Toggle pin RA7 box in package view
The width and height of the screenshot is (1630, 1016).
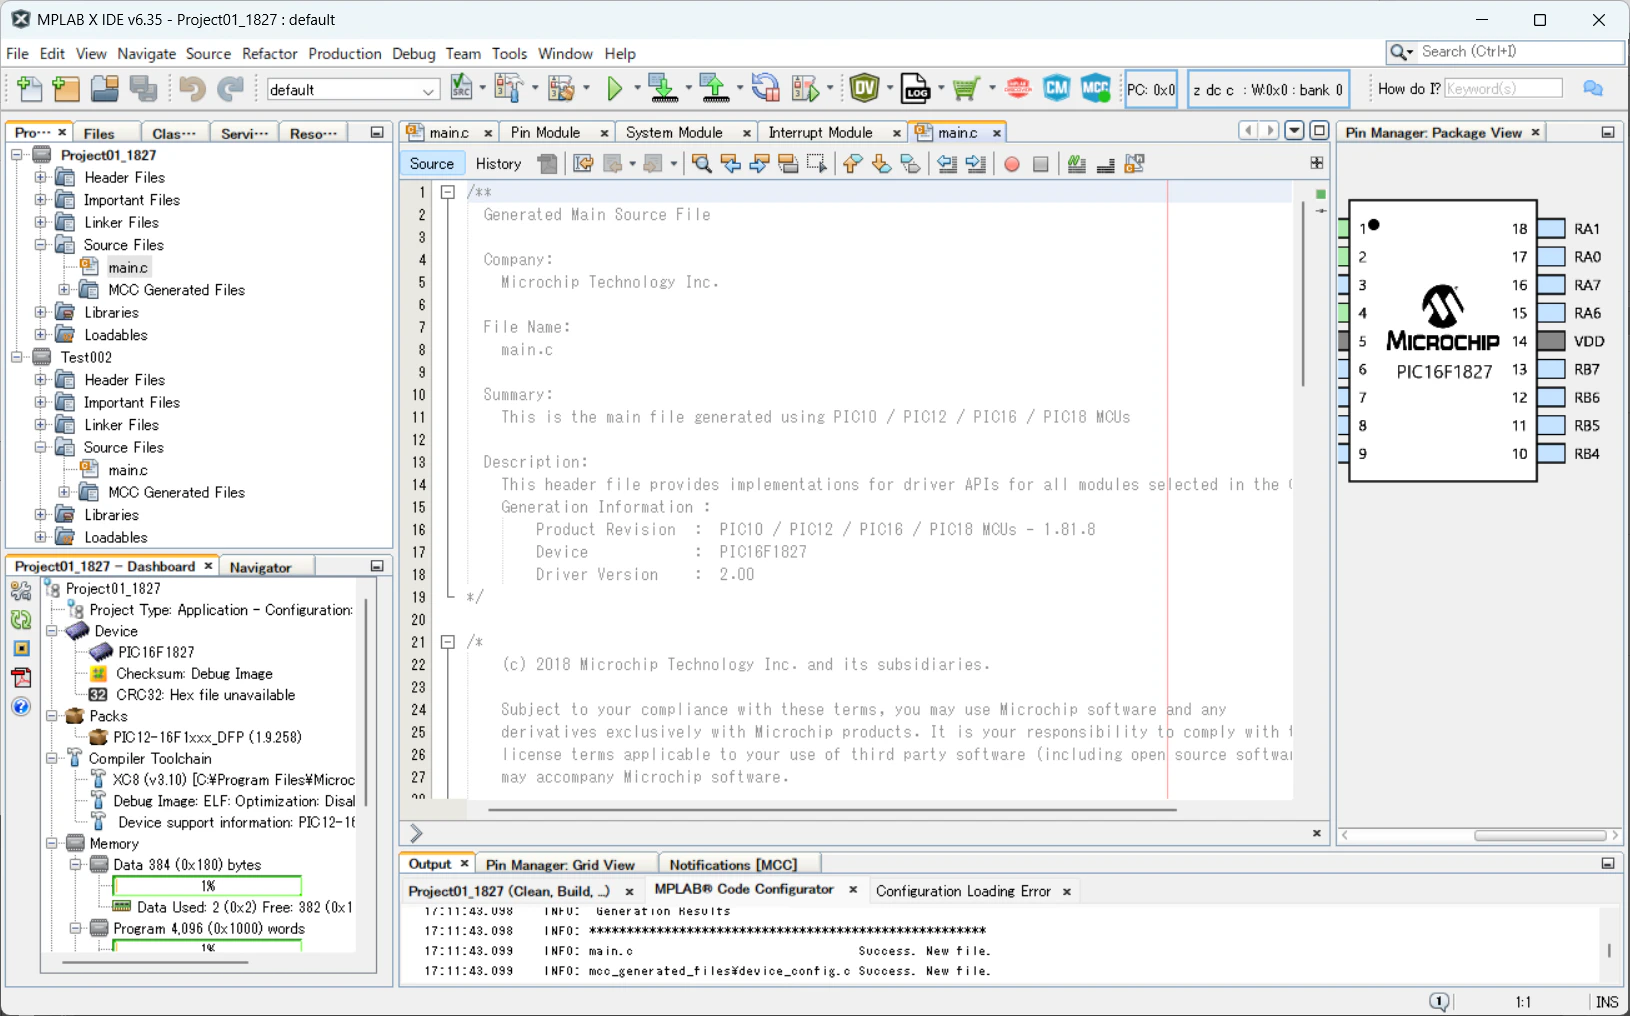tap(1551, 285)
